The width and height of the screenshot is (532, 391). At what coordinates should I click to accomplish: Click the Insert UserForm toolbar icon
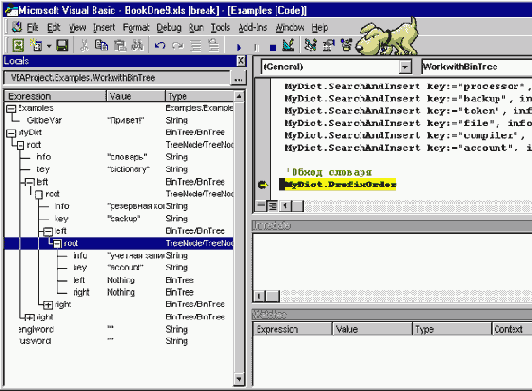pos(36,45)
